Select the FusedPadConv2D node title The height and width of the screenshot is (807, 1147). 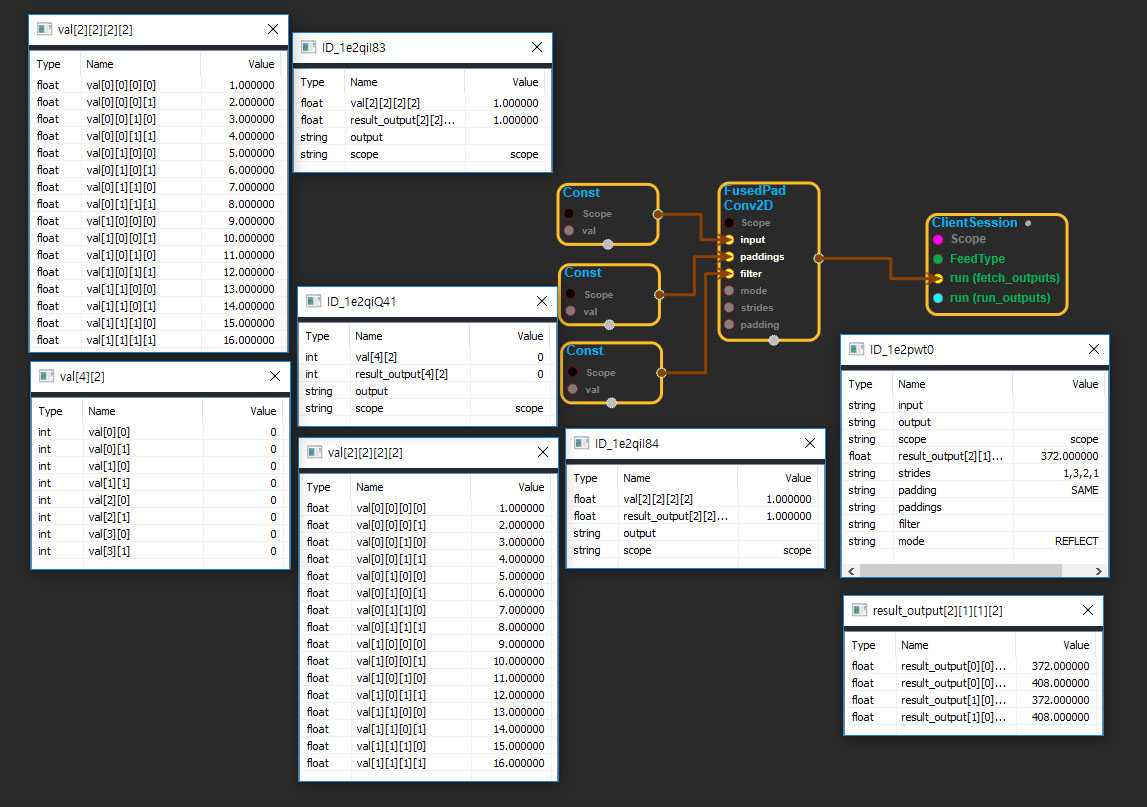tap(754, 198)
